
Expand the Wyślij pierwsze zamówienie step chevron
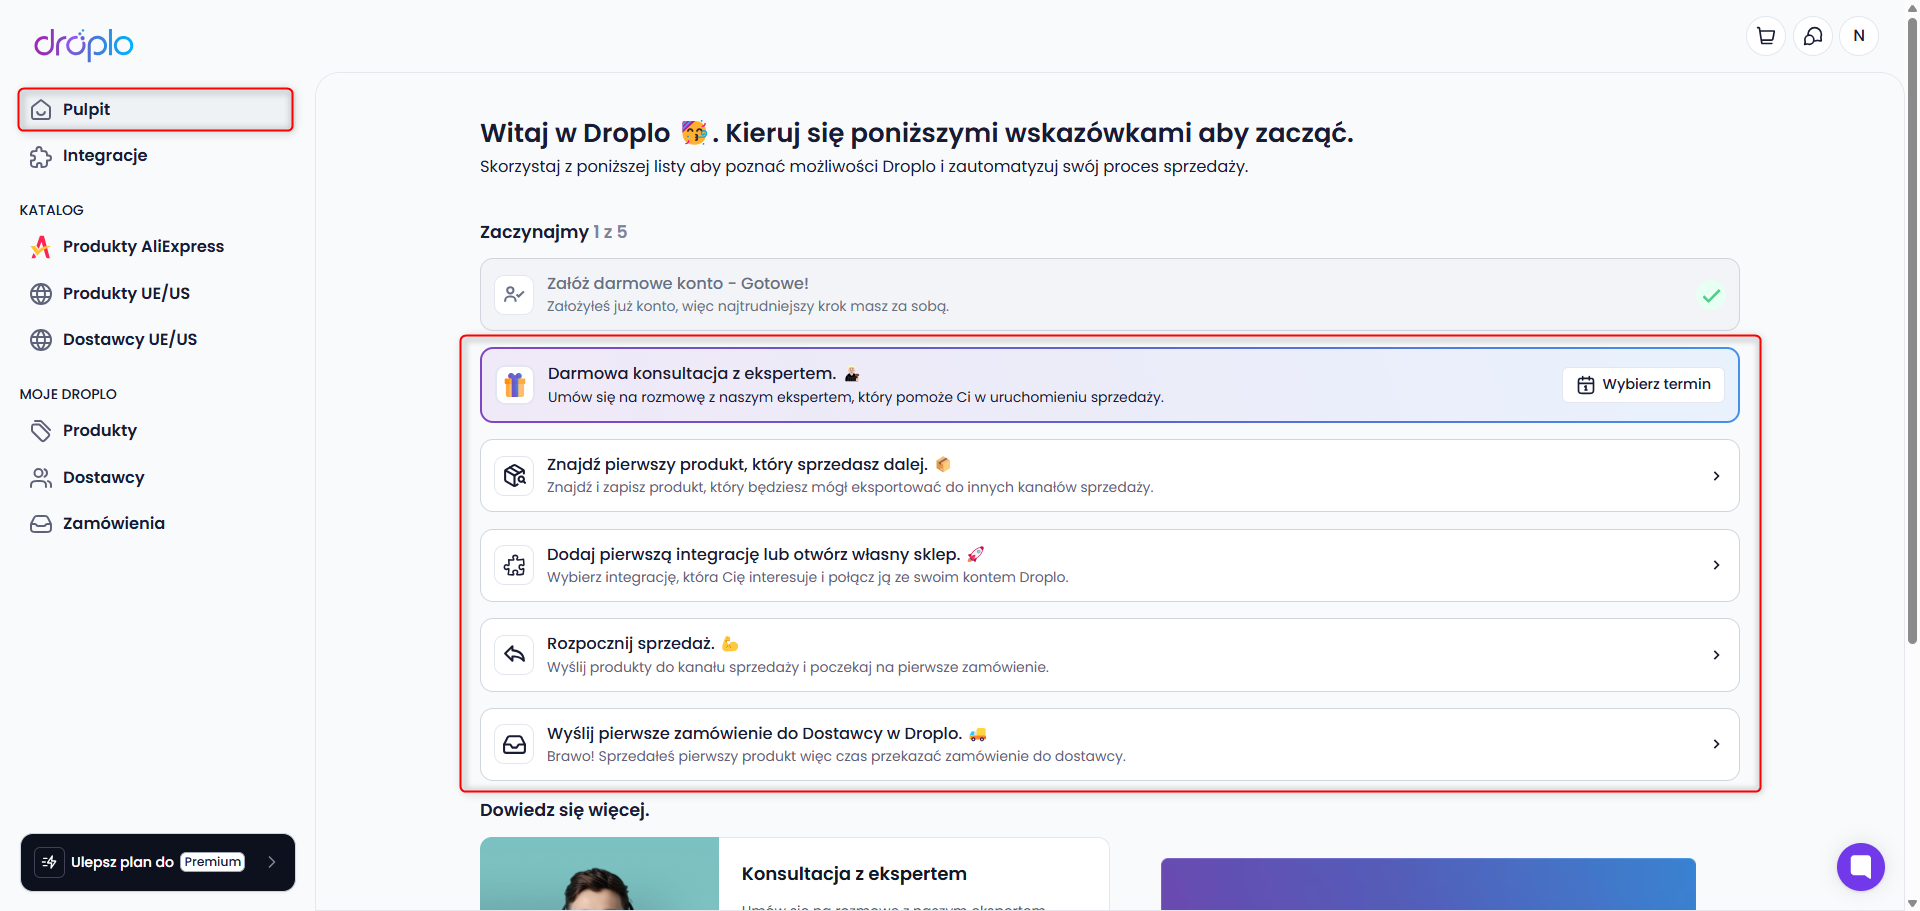[1716, 745]
